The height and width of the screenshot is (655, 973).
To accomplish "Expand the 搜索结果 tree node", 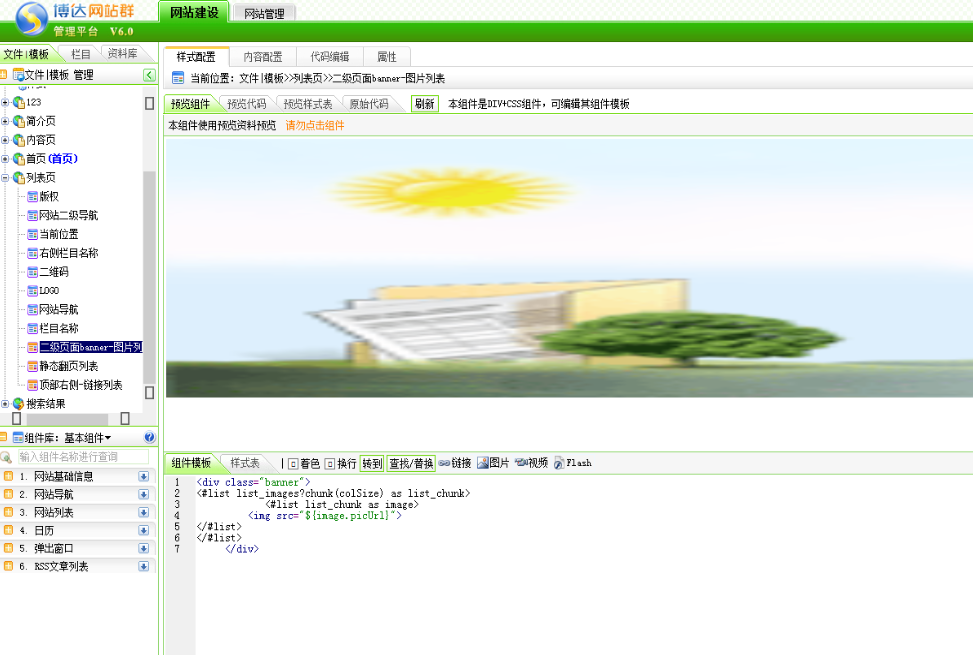I will pos(5,404).
